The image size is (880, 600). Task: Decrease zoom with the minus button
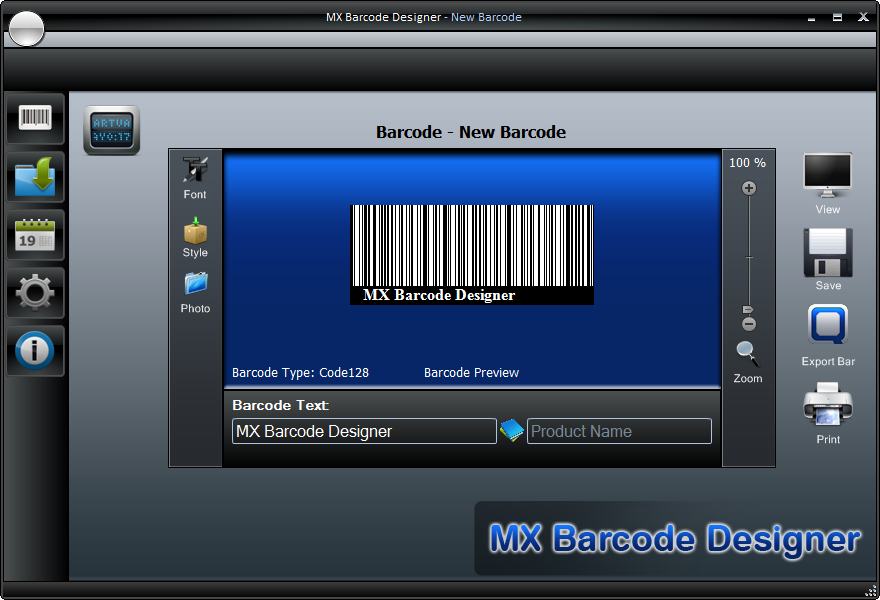pos(749,324)
